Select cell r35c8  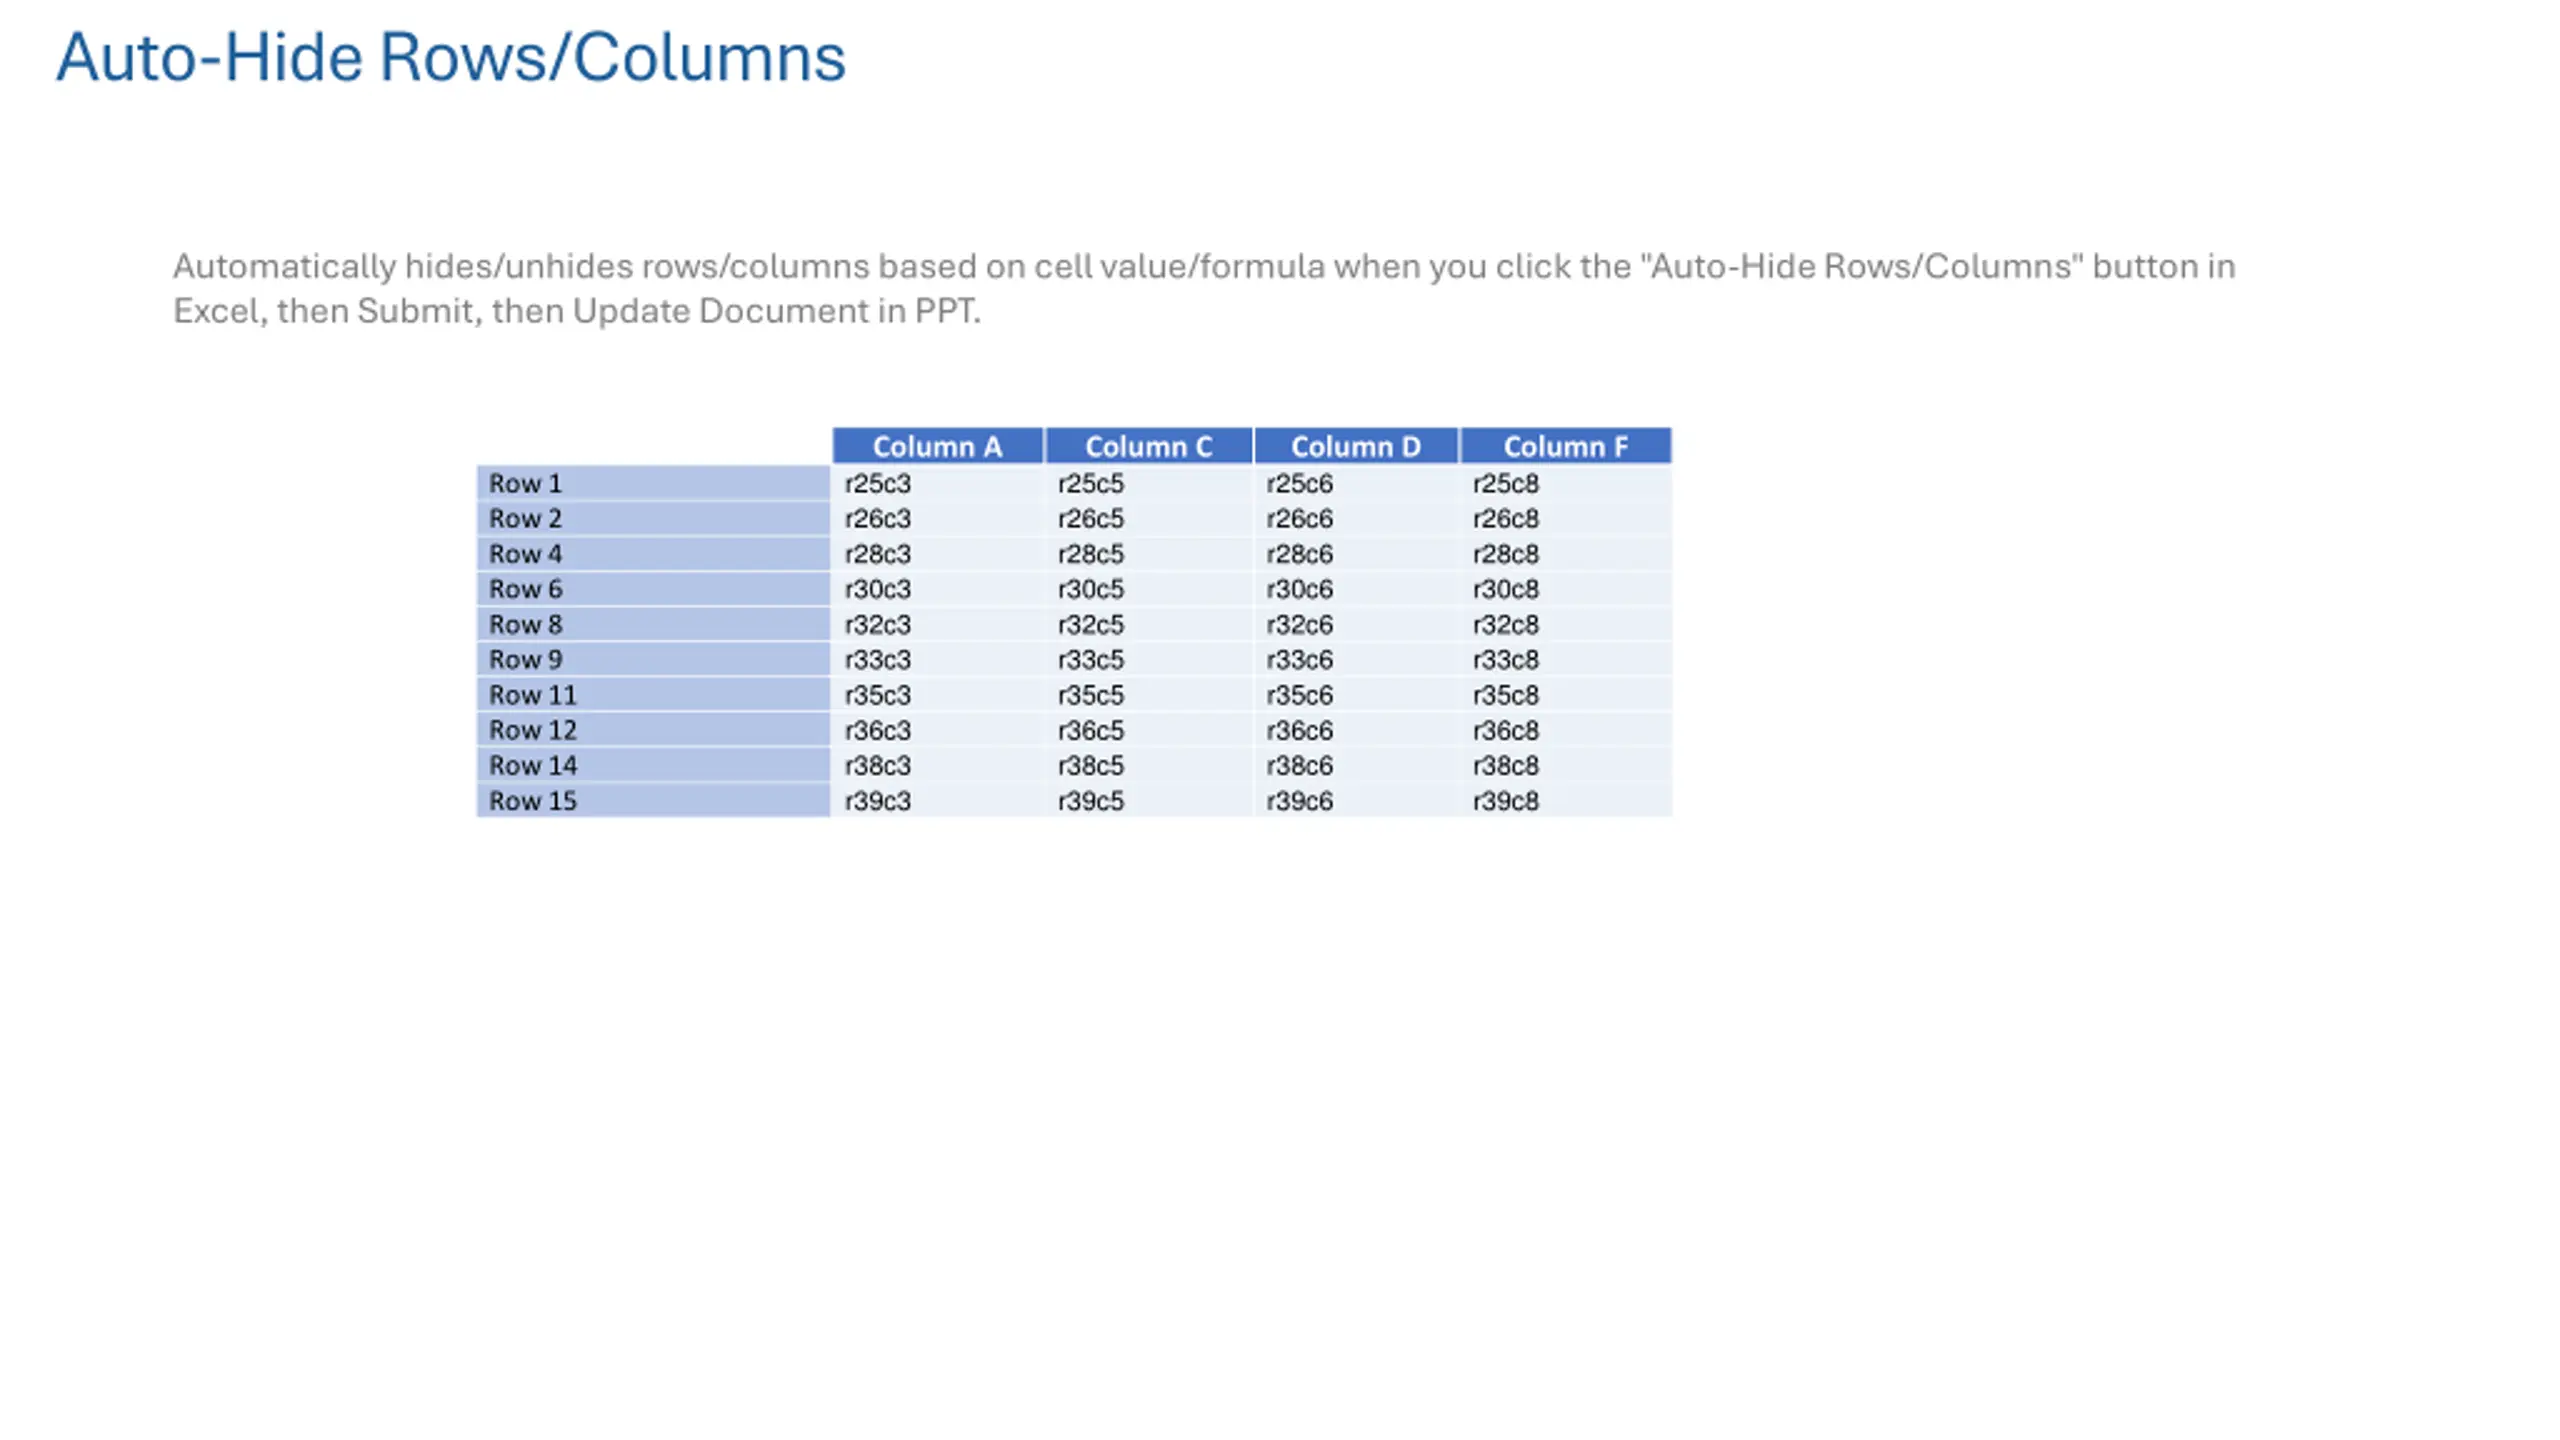click(1566, 694)
